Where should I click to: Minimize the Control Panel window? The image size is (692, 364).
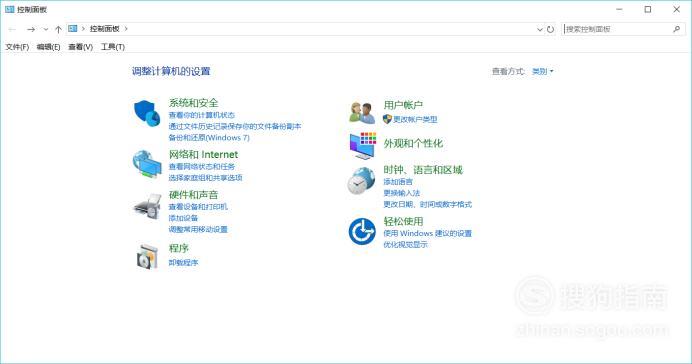(x=619, y=9)
